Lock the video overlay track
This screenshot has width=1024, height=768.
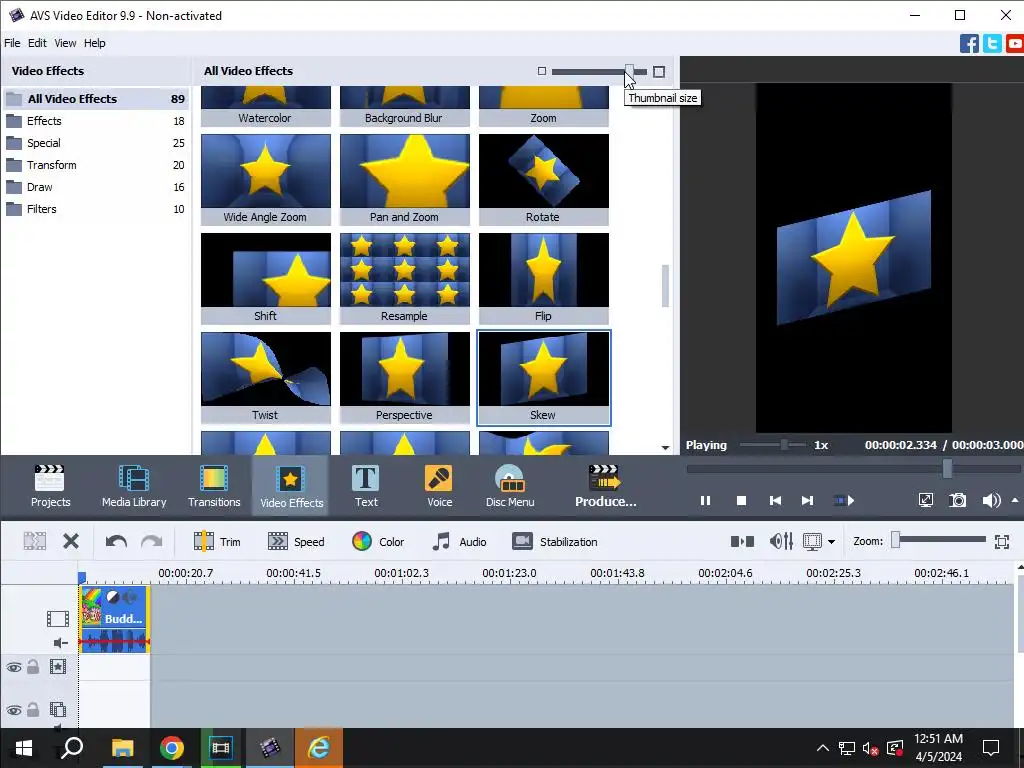coord(33,709)
